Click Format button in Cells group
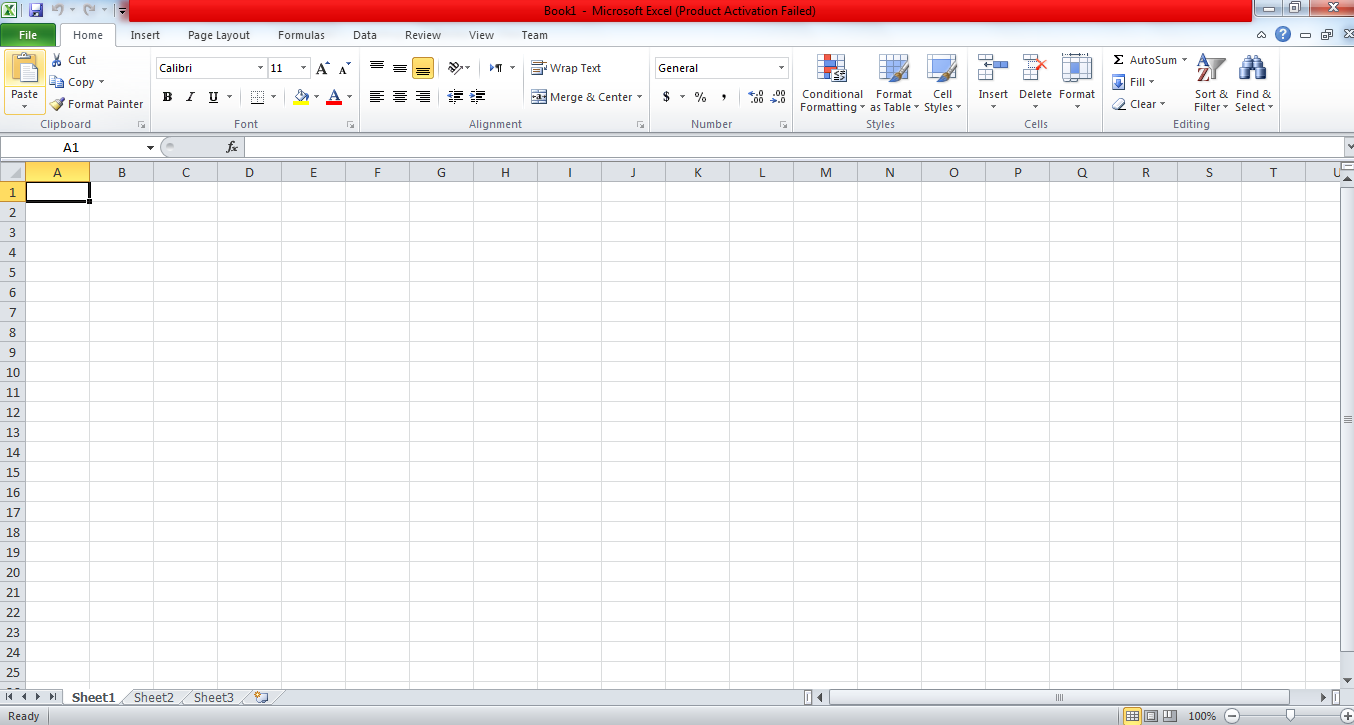This screenshot has width=1354, height=725. [x=1077, y=83]
